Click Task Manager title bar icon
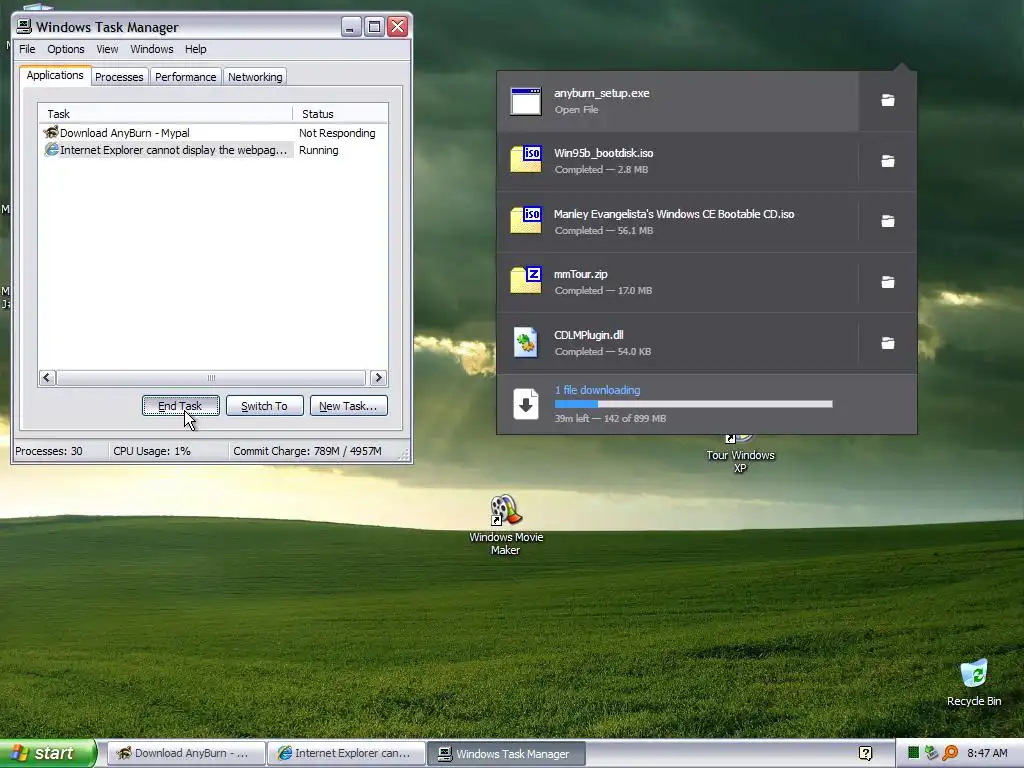 point(24,26)
